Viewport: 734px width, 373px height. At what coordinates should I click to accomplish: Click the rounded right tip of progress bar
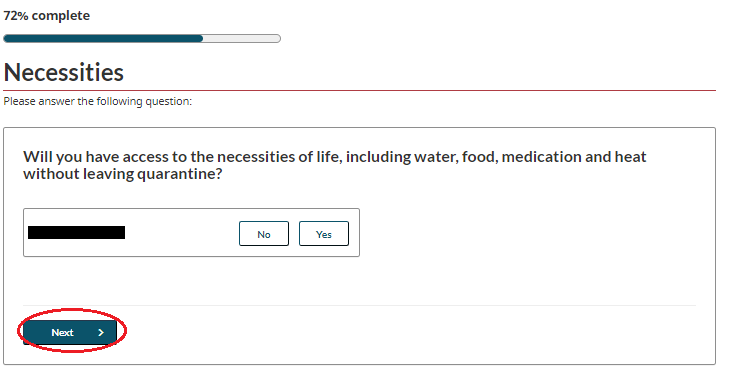point(278,38)
